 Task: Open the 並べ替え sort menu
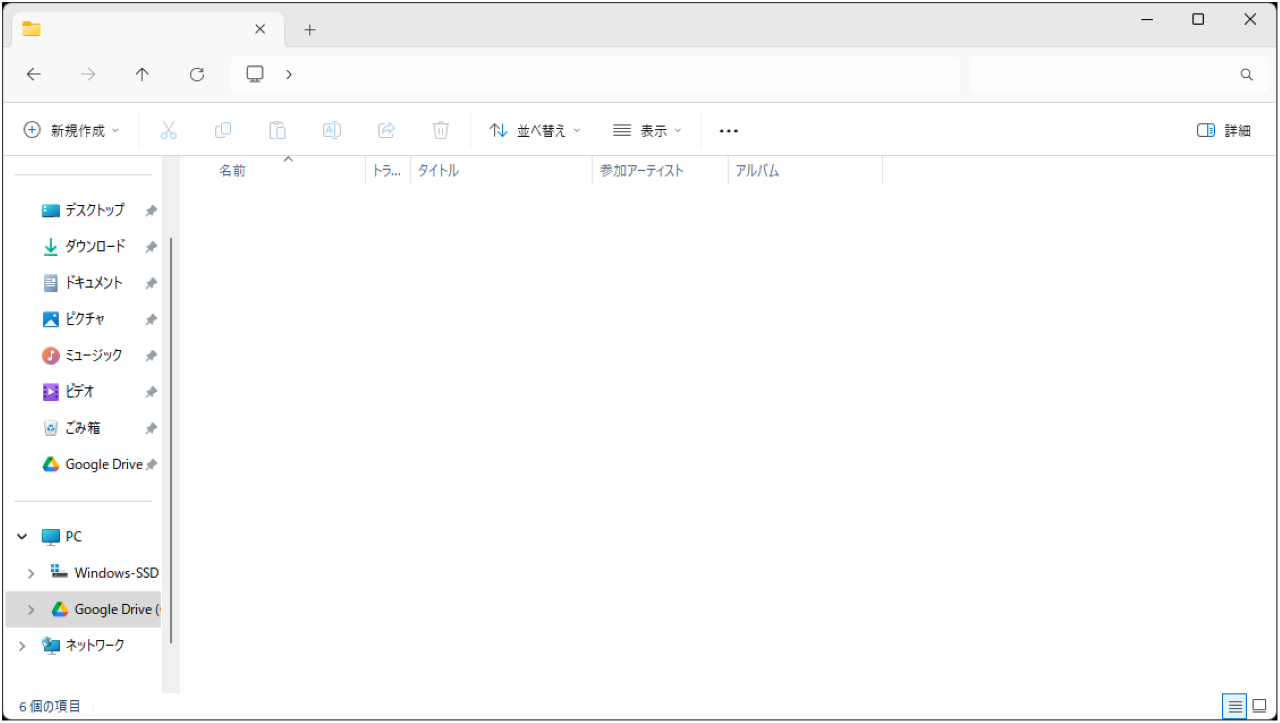[534, 130]
